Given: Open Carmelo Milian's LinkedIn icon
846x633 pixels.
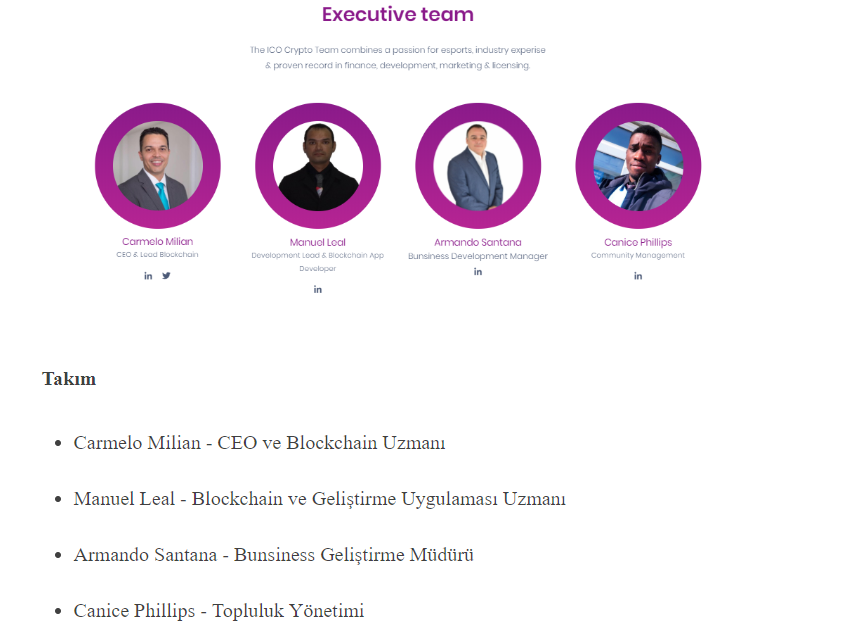Looking at the screenshot, I should (x=148, y=276).
